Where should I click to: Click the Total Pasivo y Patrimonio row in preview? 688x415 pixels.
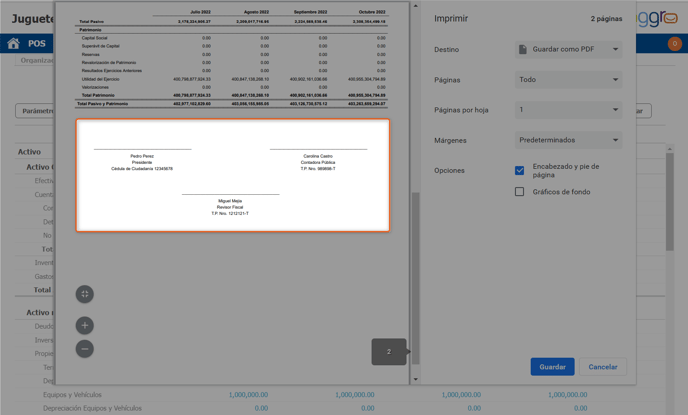[x=231, y=104]
